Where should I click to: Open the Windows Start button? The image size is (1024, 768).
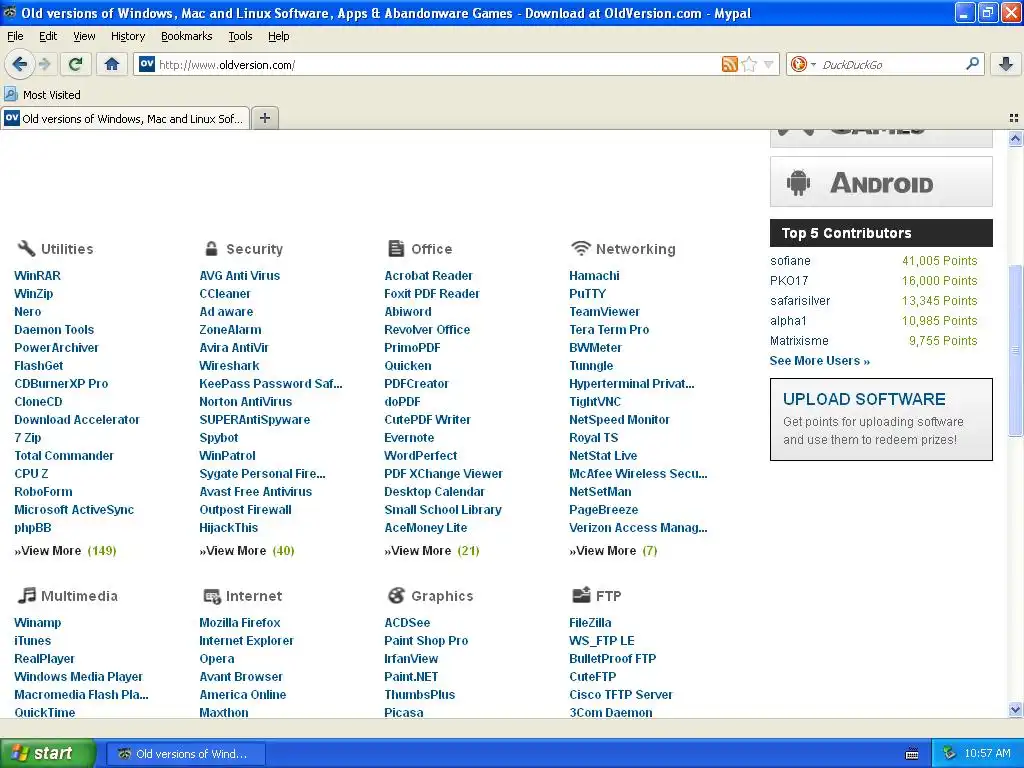tap(47, 753)
